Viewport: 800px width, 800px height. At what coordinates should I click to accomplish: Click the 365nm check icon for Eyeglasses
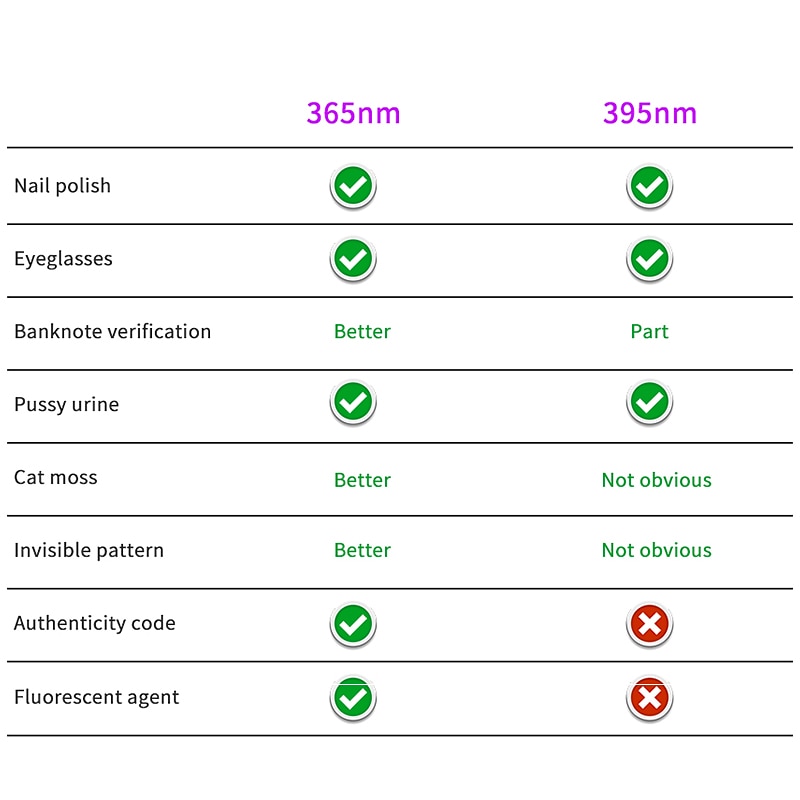click(353, 259)
